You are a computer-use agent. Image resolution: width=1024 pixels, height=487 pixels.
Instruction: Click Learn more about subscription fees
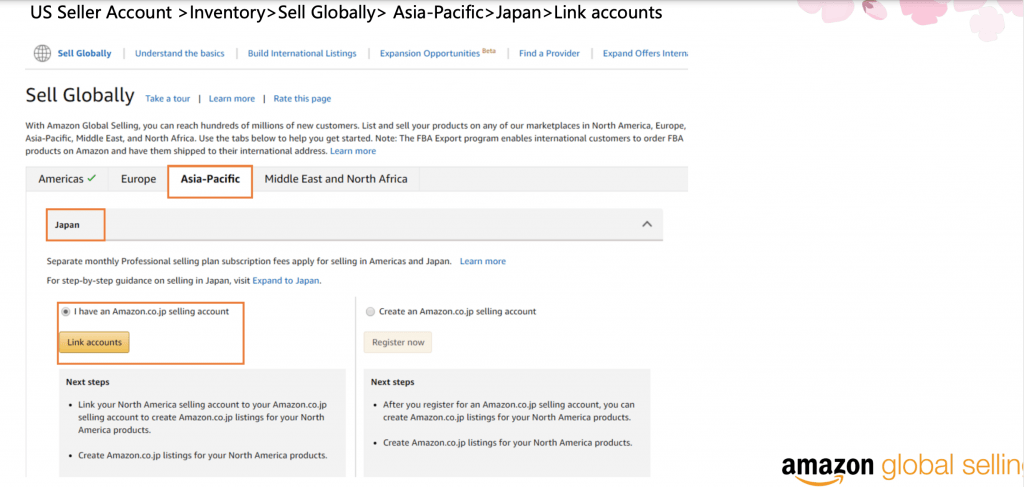tap(483, 261)
